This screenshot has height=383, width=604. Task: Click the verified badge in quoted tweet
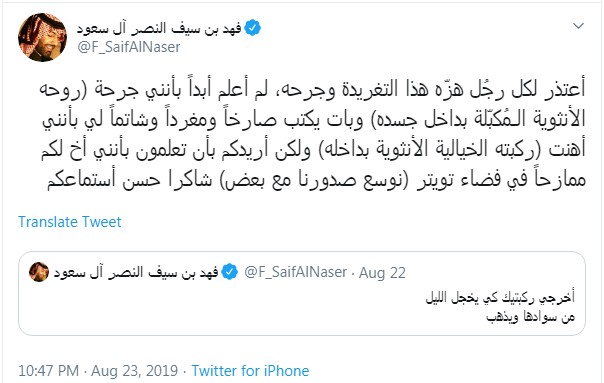pos(230,272)
